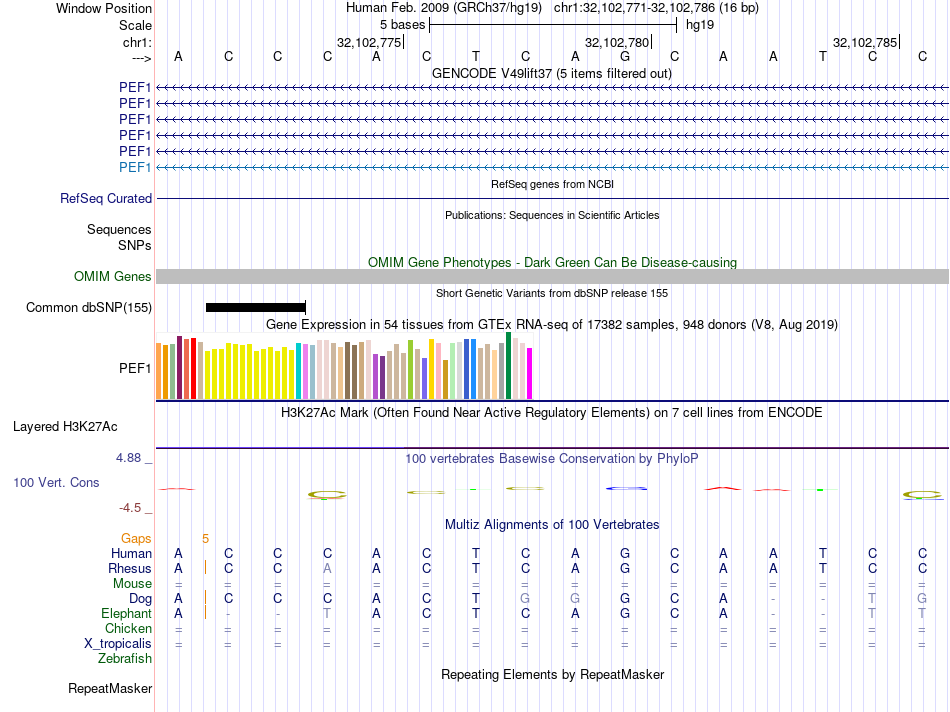Select the Mouse alignment row label
This screenshot has height=712, width=950.
[132, 584]
